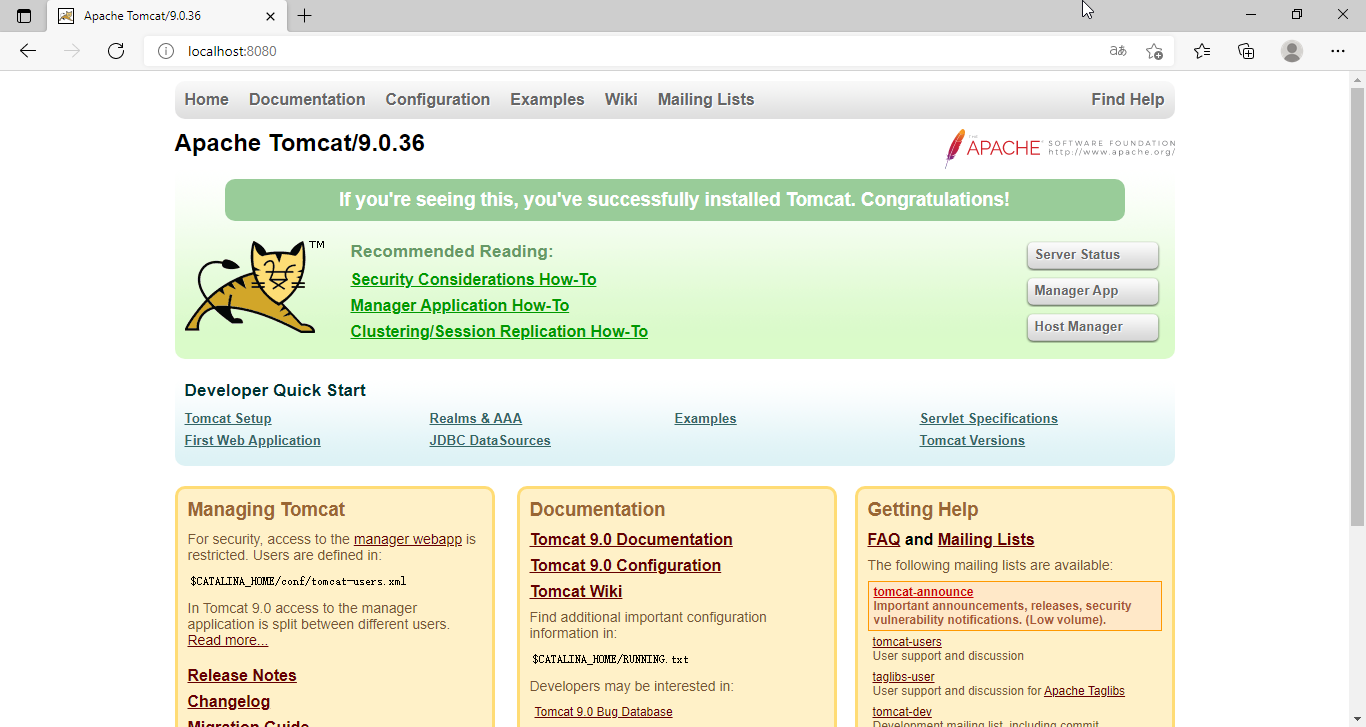Open the tomcat-users mailing list link
This screenshot has height=727, width=1366.
coord(907,642)
